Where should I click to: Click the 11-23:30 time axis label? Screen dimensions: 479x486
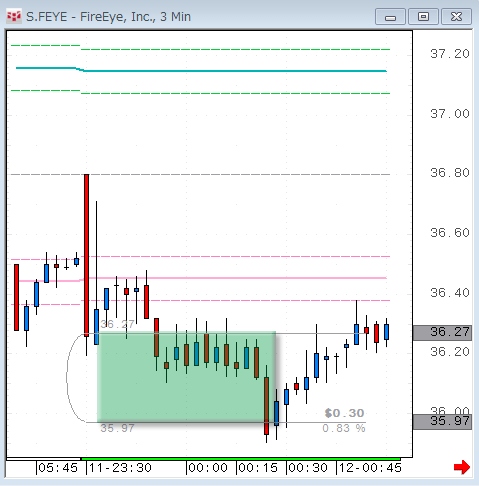[120, 468]
